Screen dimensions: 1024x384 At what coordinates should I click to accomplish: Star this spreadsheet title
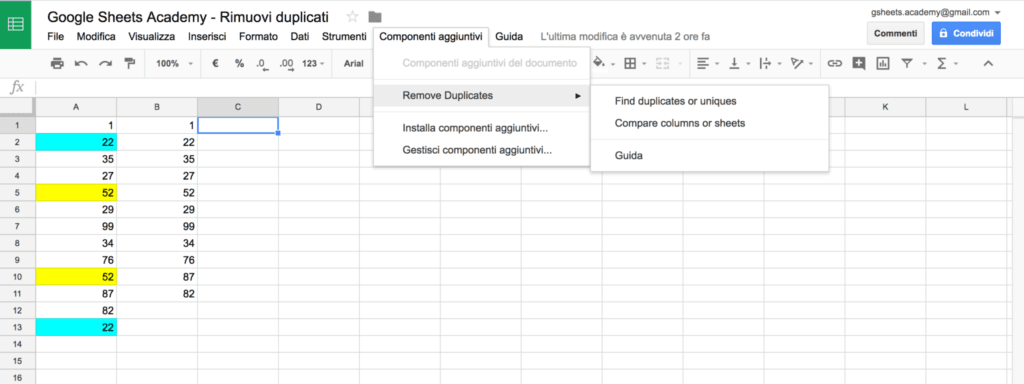point(353,16)
